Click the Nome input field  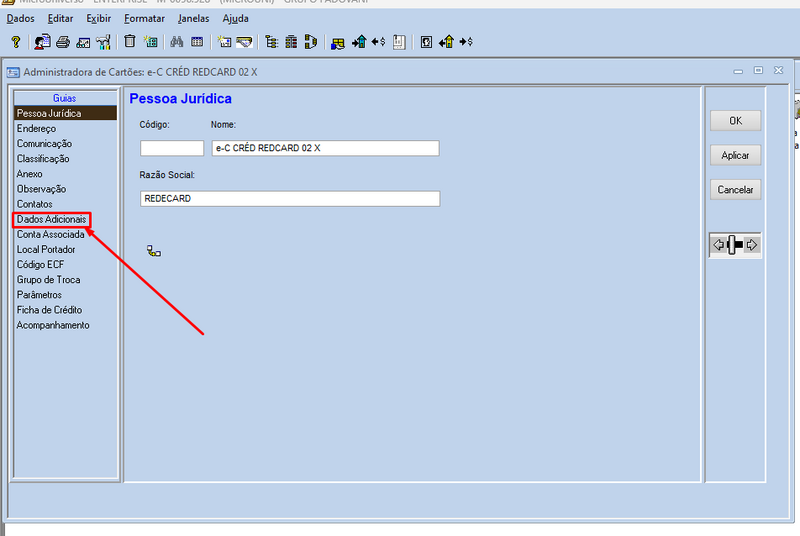(x=326, y=148)
